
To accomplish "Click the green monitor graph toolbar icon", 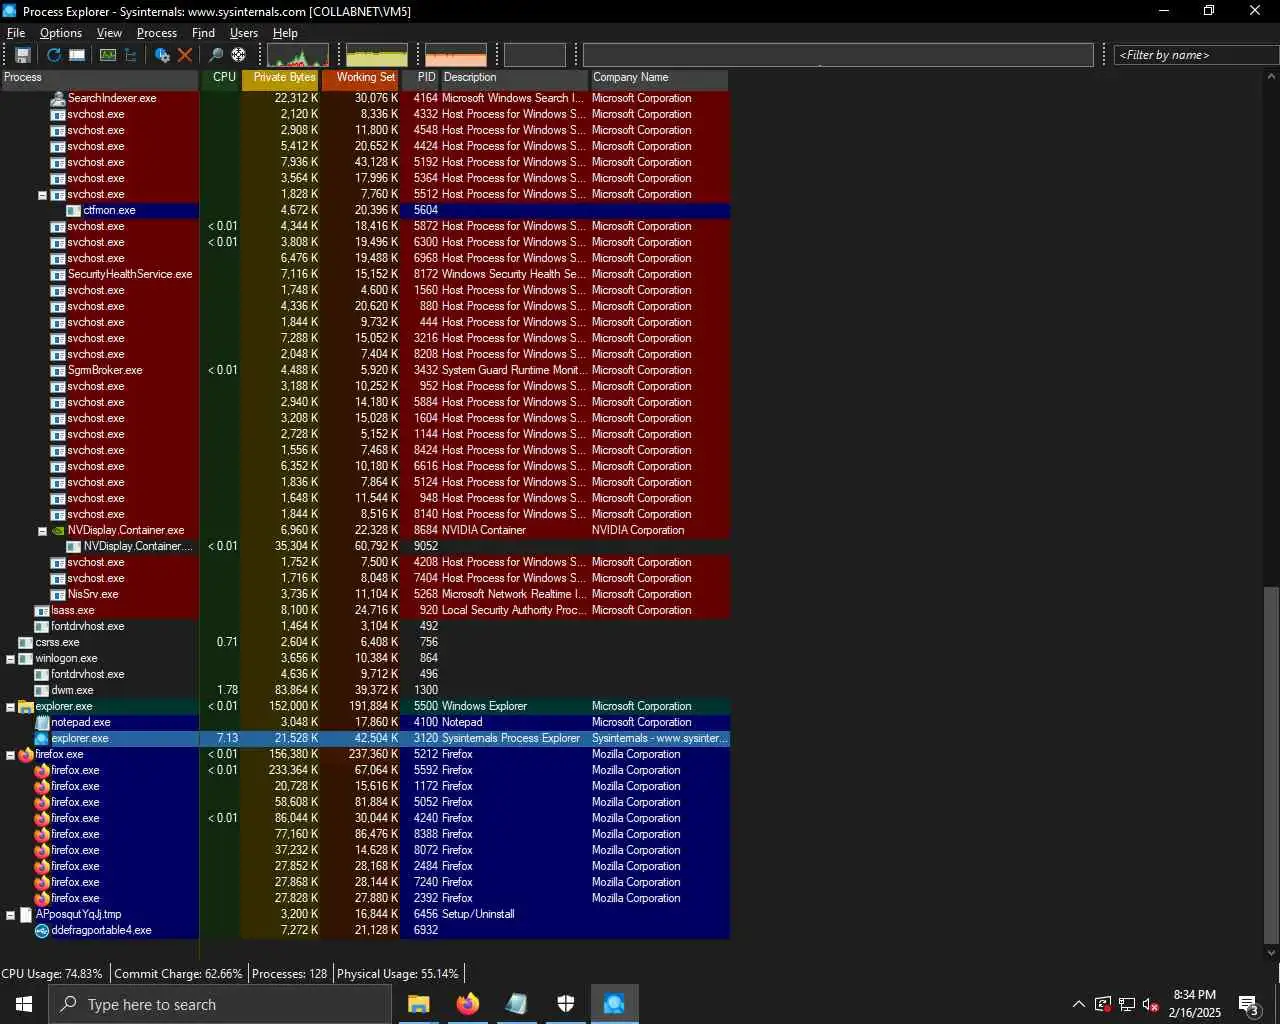I will [x=108, y=55].
